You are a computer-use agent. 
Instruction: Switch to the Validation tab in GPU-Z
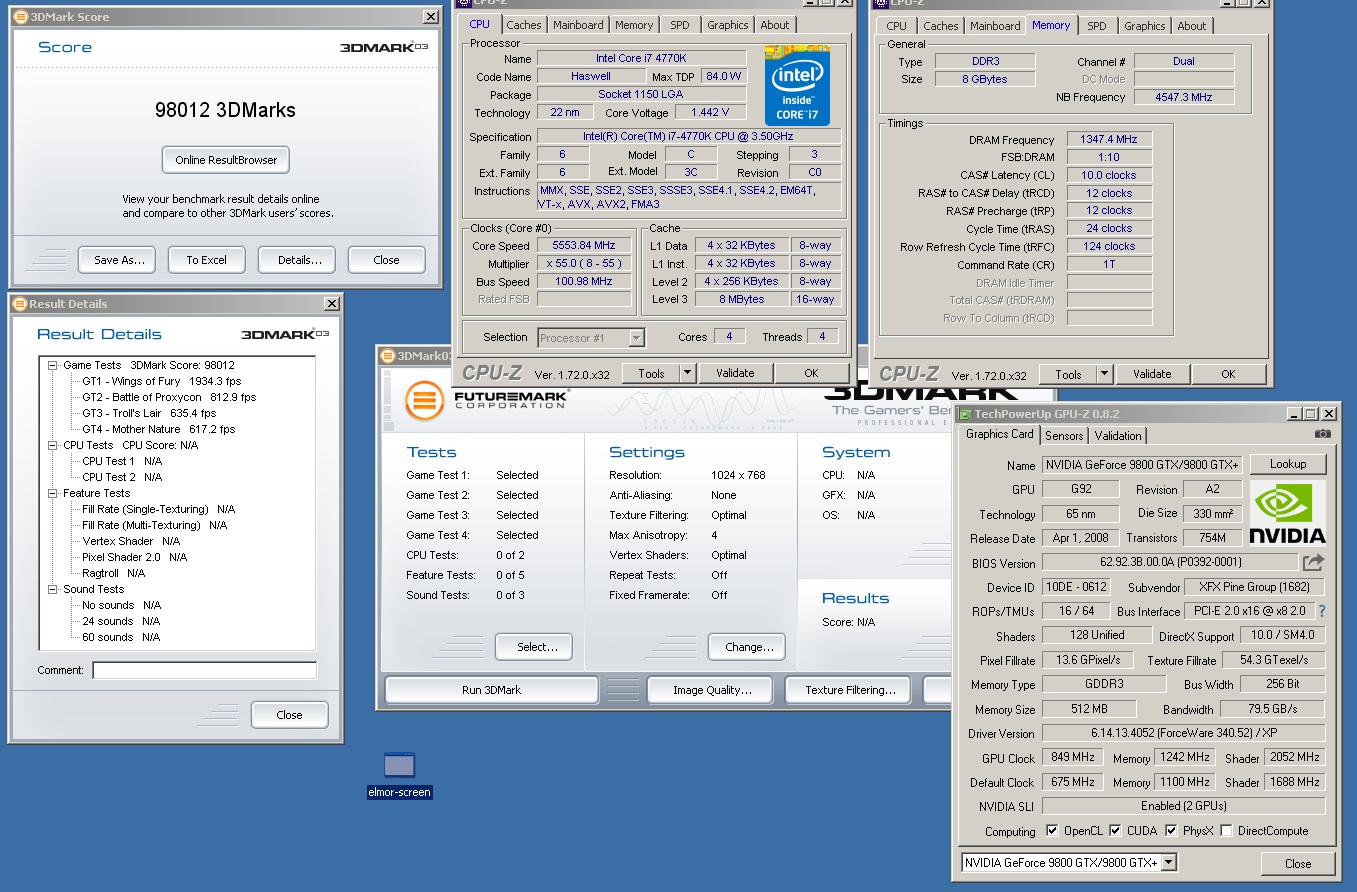1118,435
